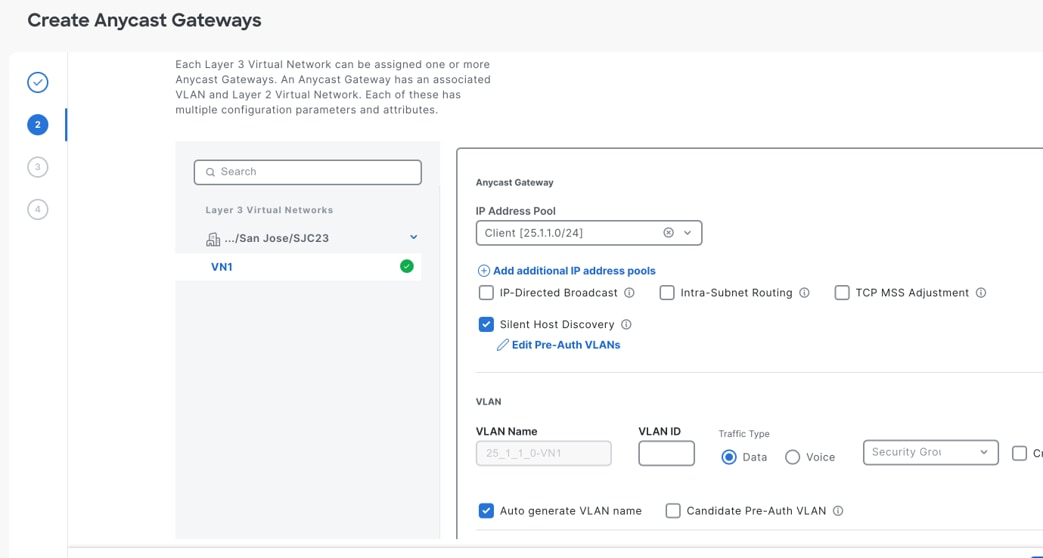The width and height of the screenshot is (1043, 558).
Task: Click Edit Pre-Auth VLANs link
Action: 566,345
